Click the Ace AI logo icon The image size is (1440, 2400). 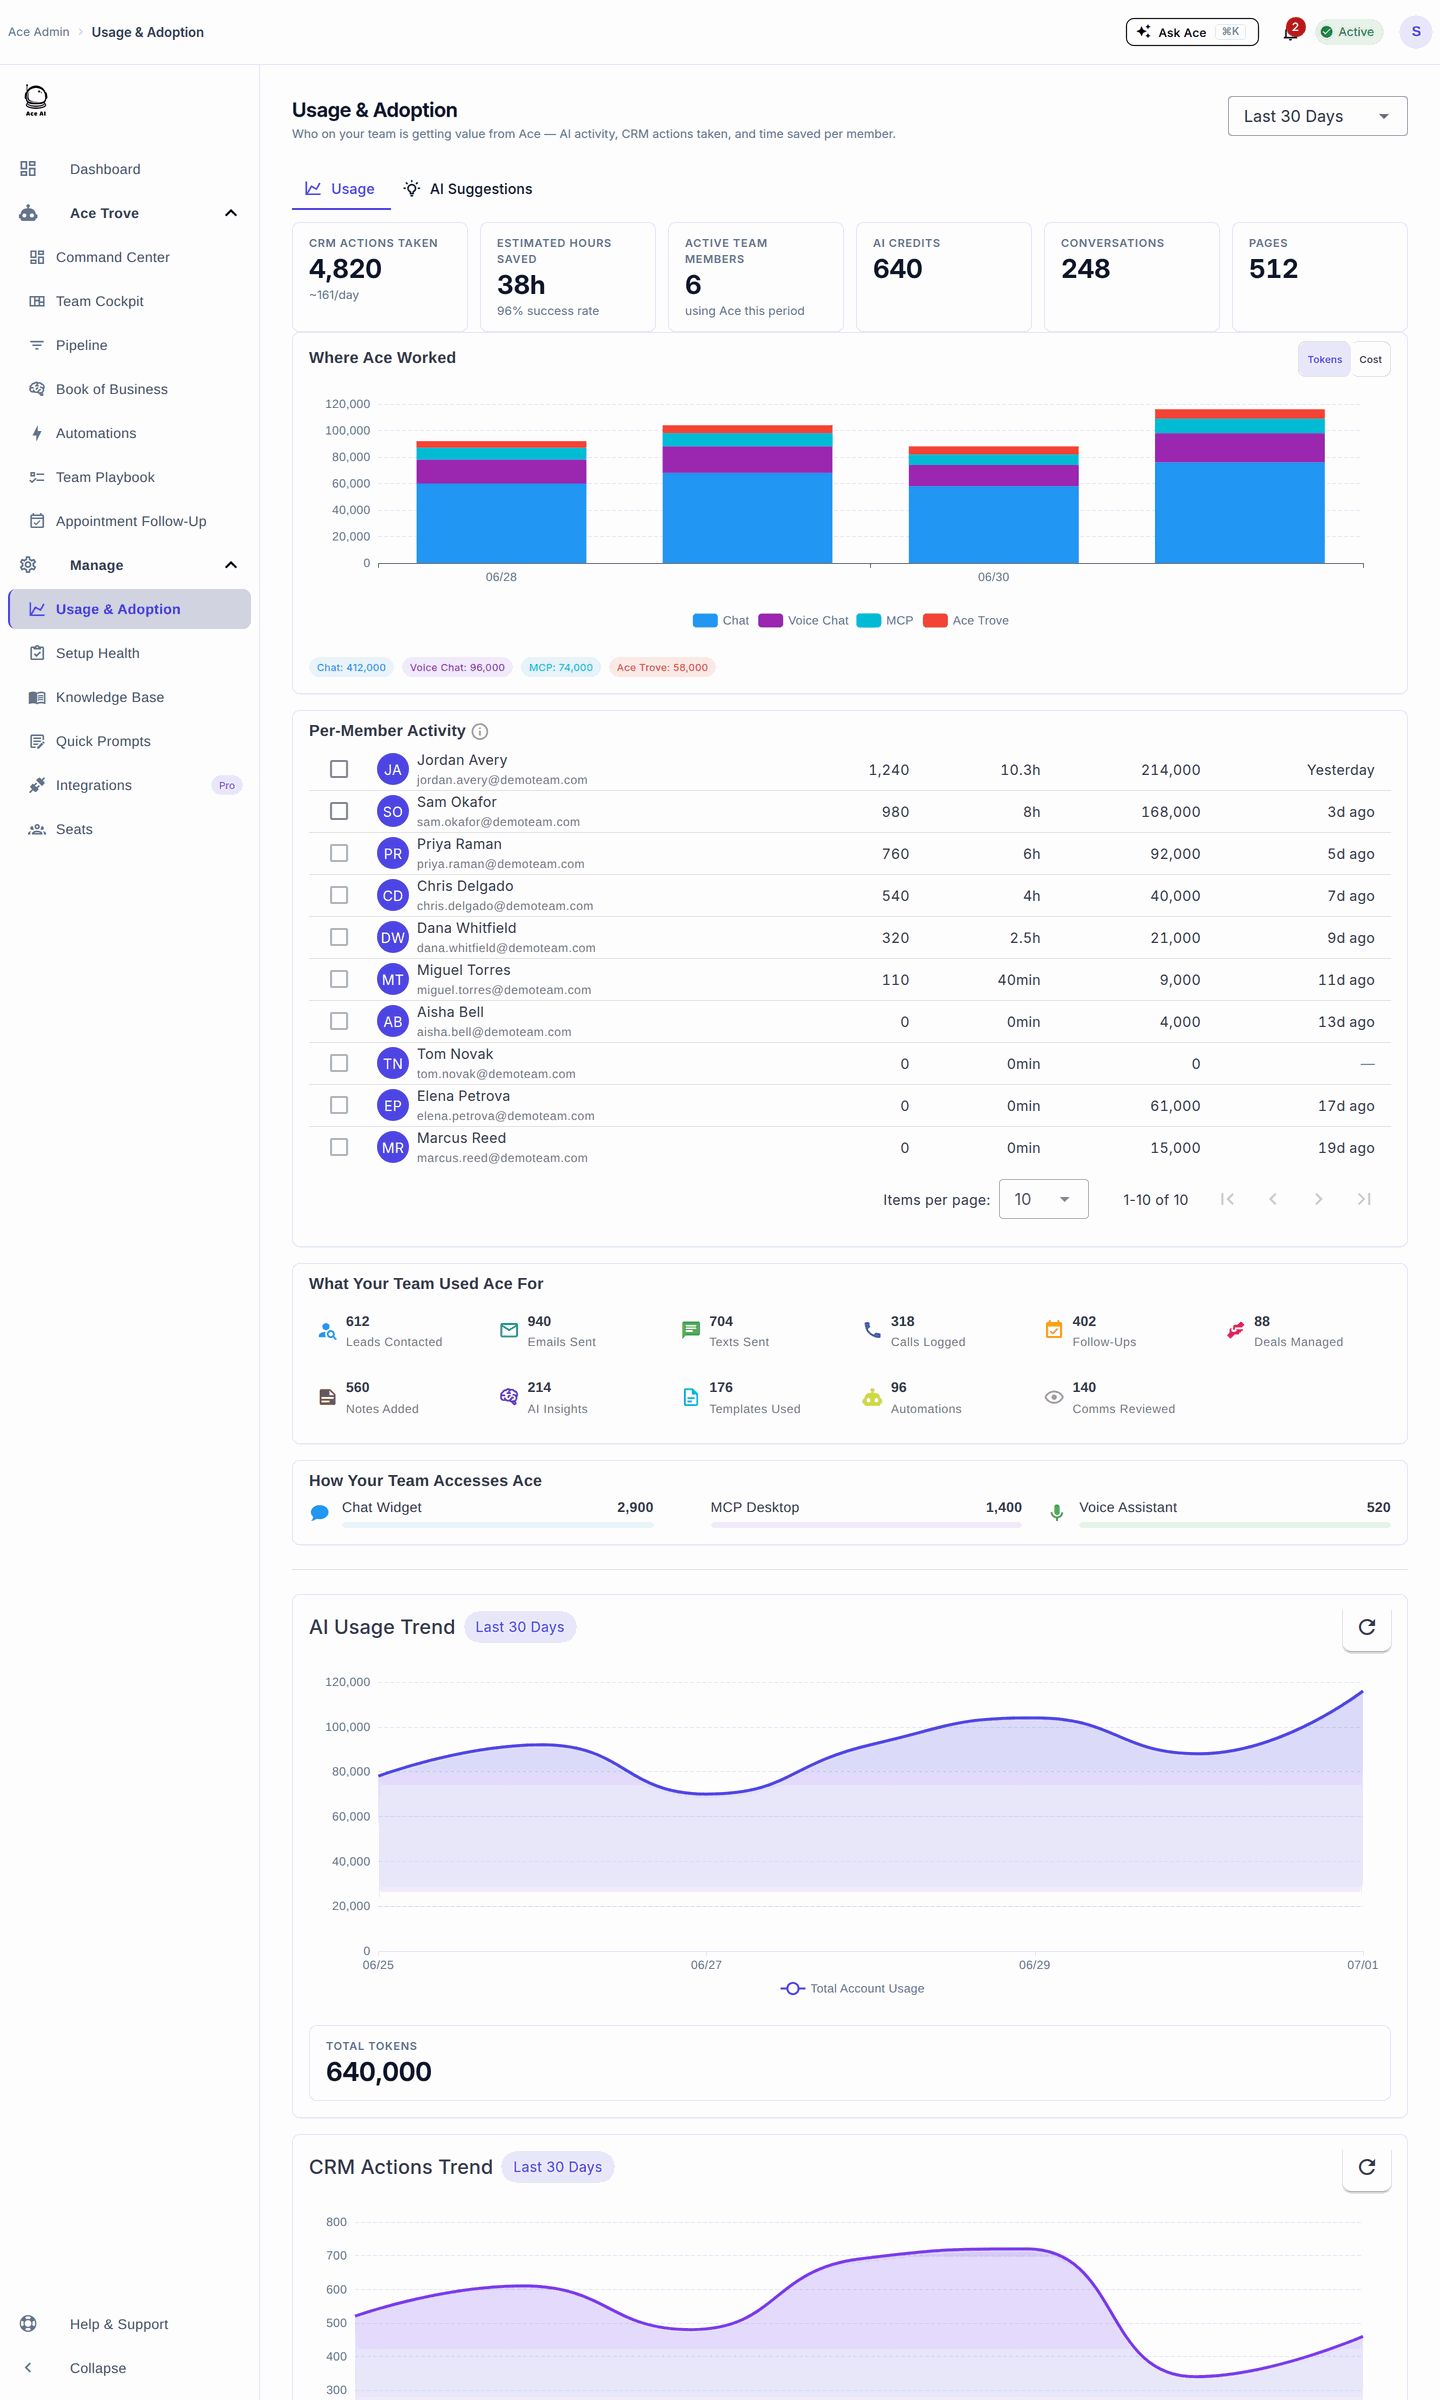point(36,100)
